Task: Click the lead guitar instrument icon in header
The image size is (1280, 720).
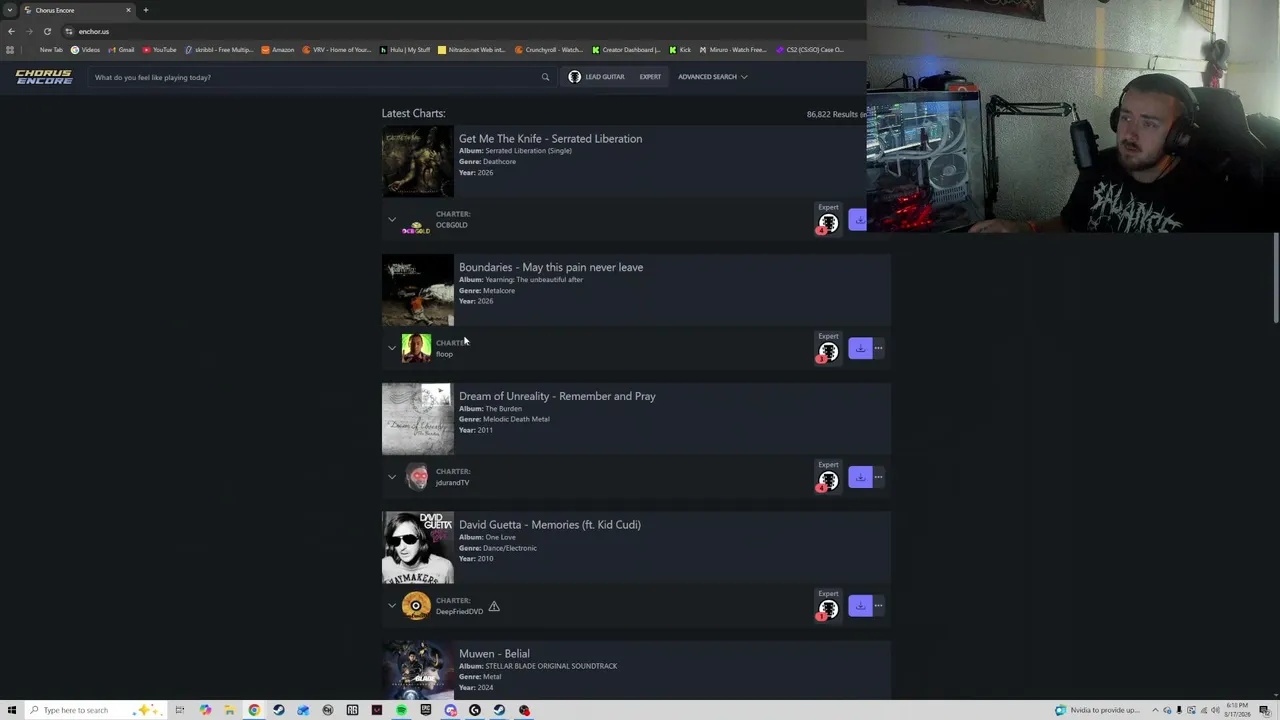Action: (574, 77)
